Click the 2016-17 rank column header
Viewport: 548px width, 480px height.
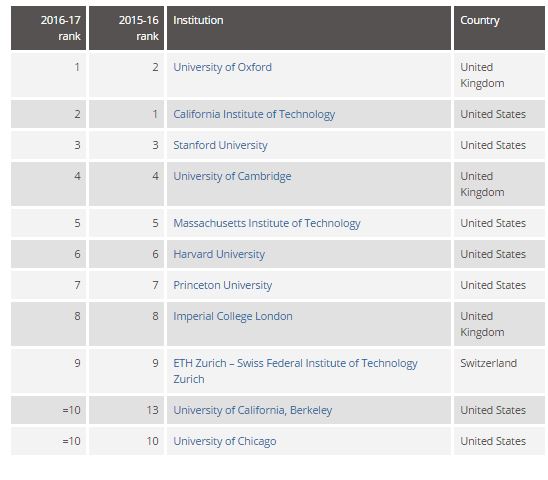click(48, 28)
